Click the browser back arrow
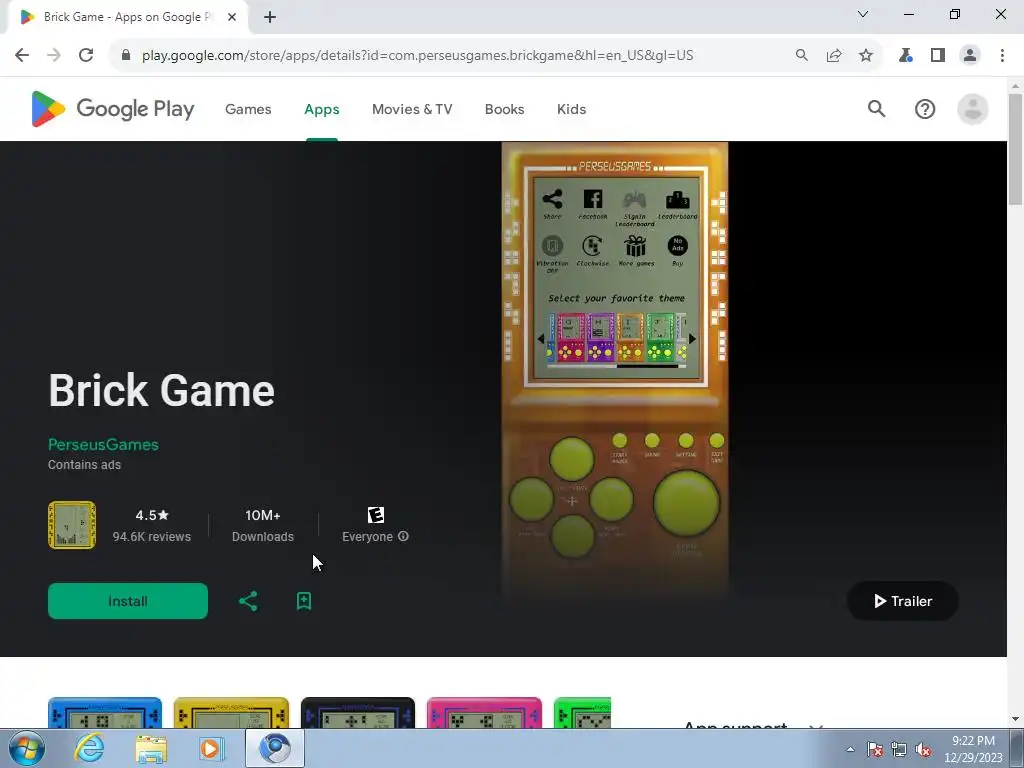 pyautogui.click(x=22, y=55)
